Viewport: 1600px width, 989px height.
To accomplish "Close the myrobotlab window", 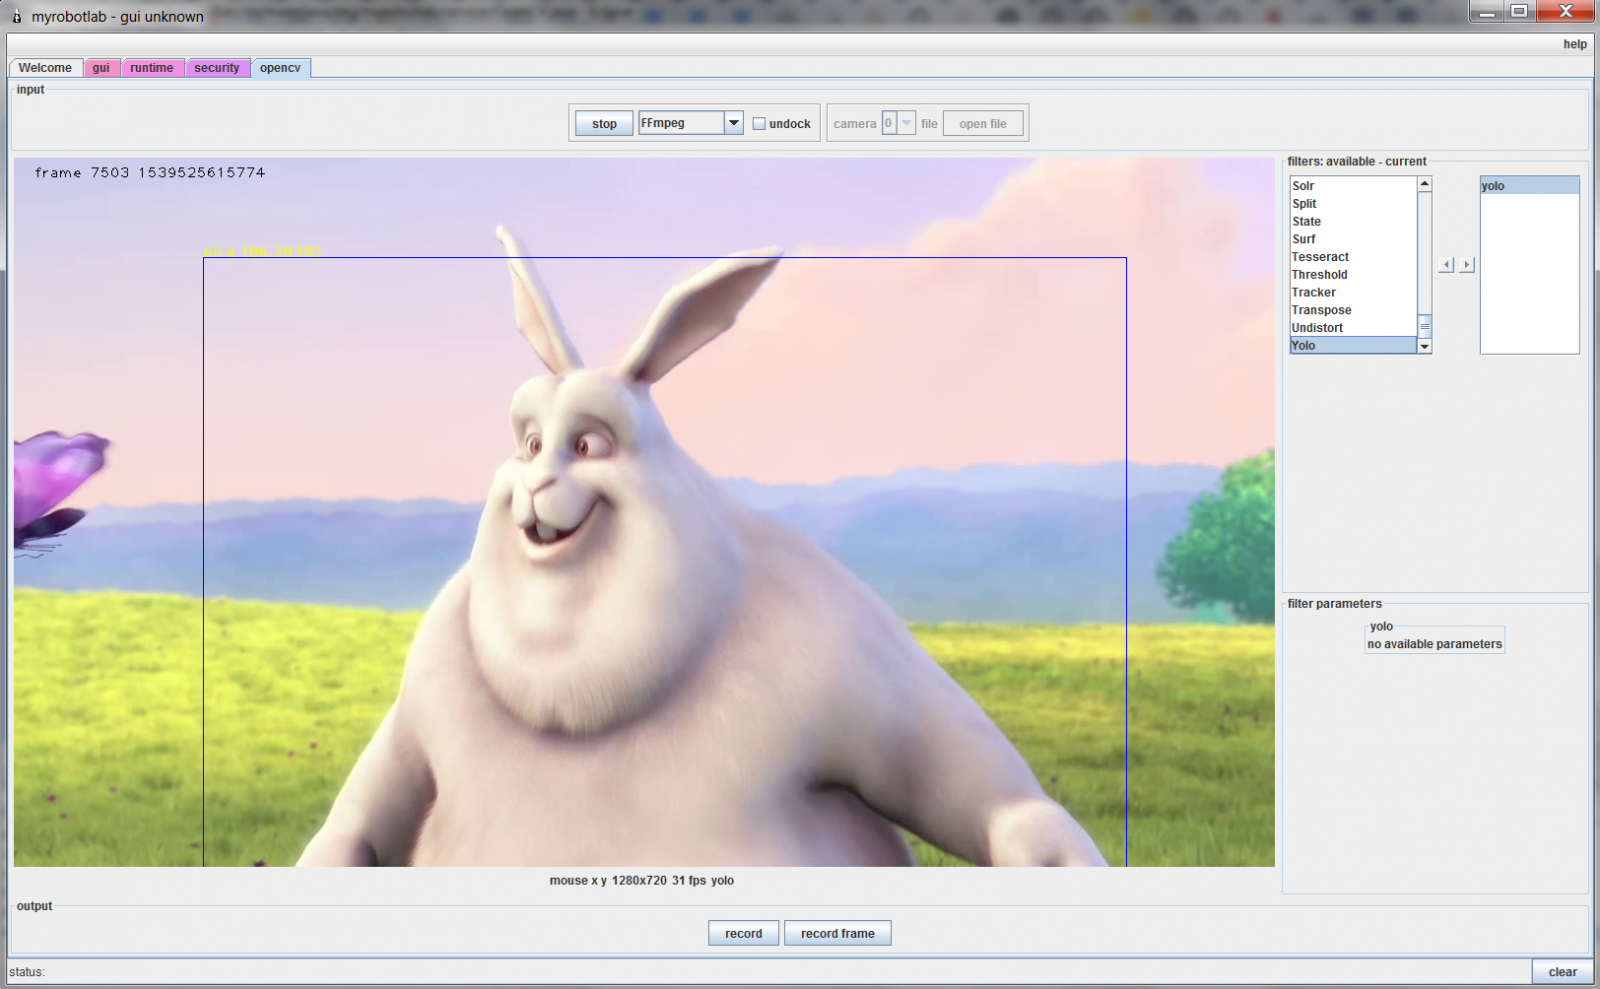I will pos(1566,11).
